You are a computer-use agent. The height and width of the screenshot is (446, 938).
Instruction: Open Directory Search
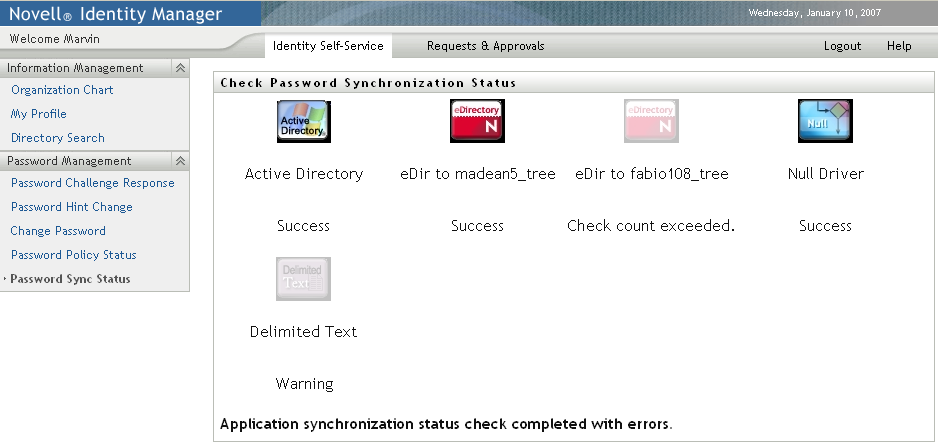click(57, 138)
